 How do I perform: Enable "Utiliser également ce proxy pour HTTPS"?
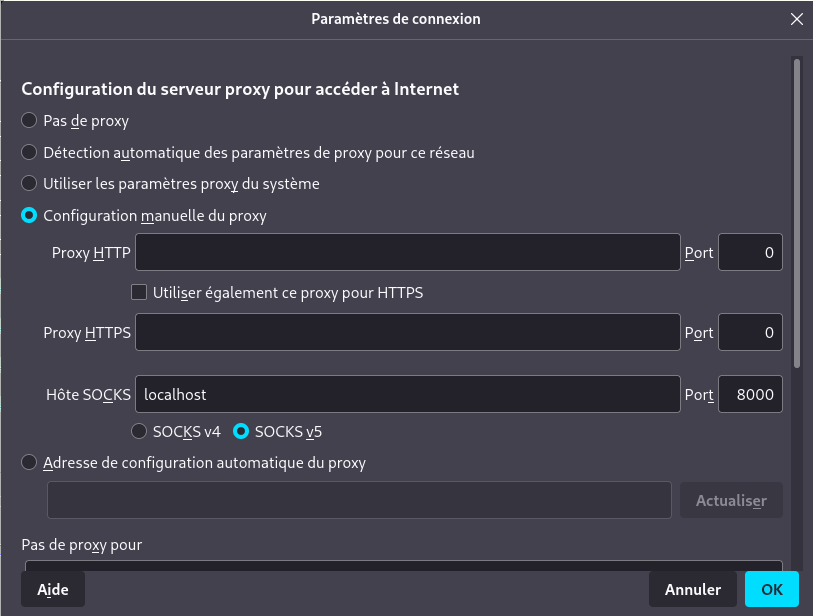[140, 293]
